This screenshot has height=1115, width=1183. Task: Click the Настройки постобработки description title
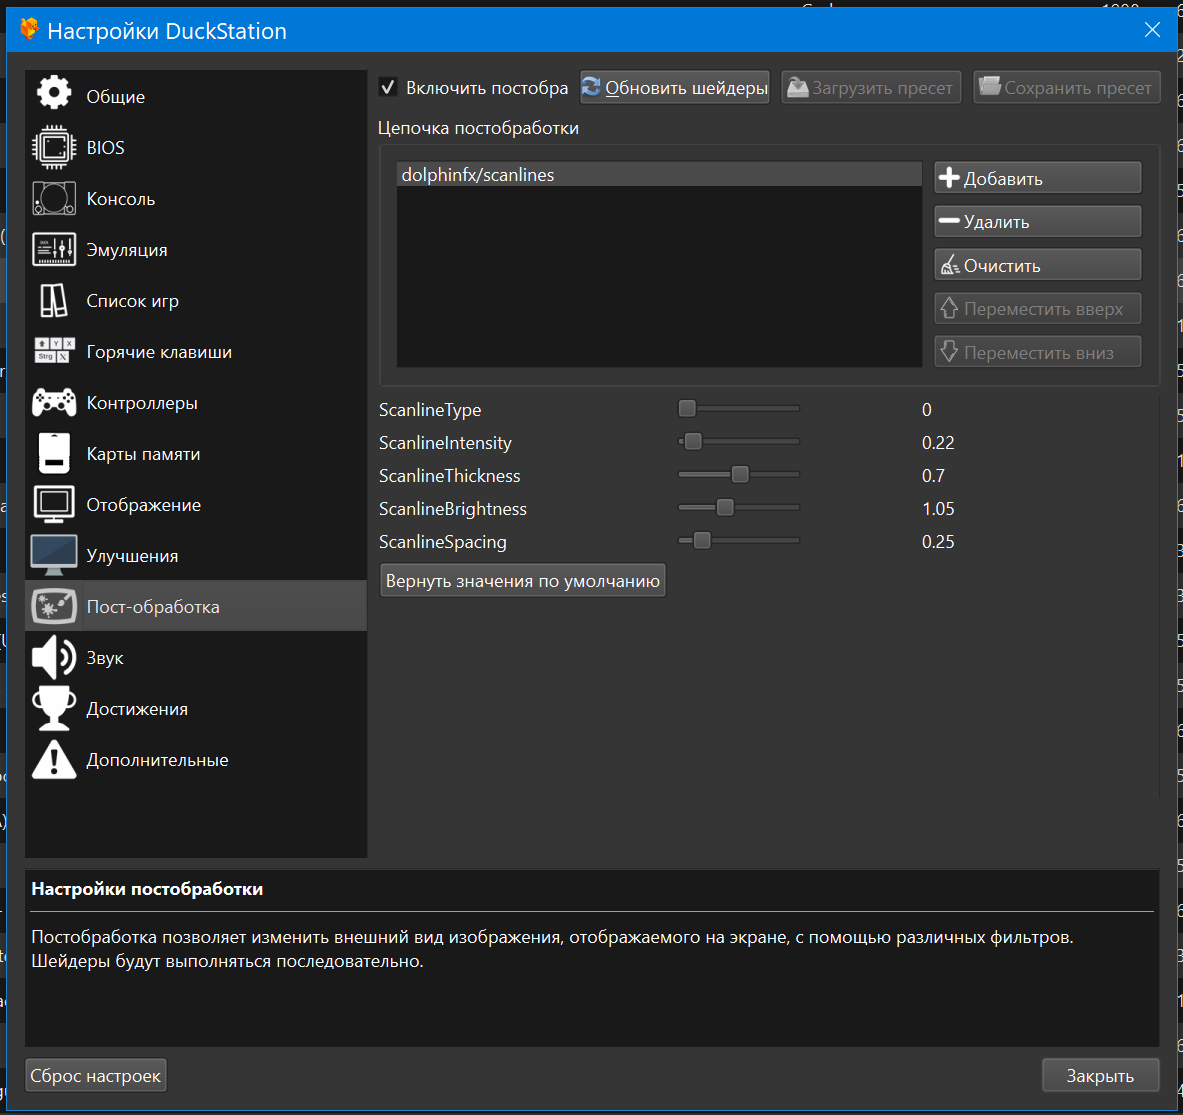147,889
